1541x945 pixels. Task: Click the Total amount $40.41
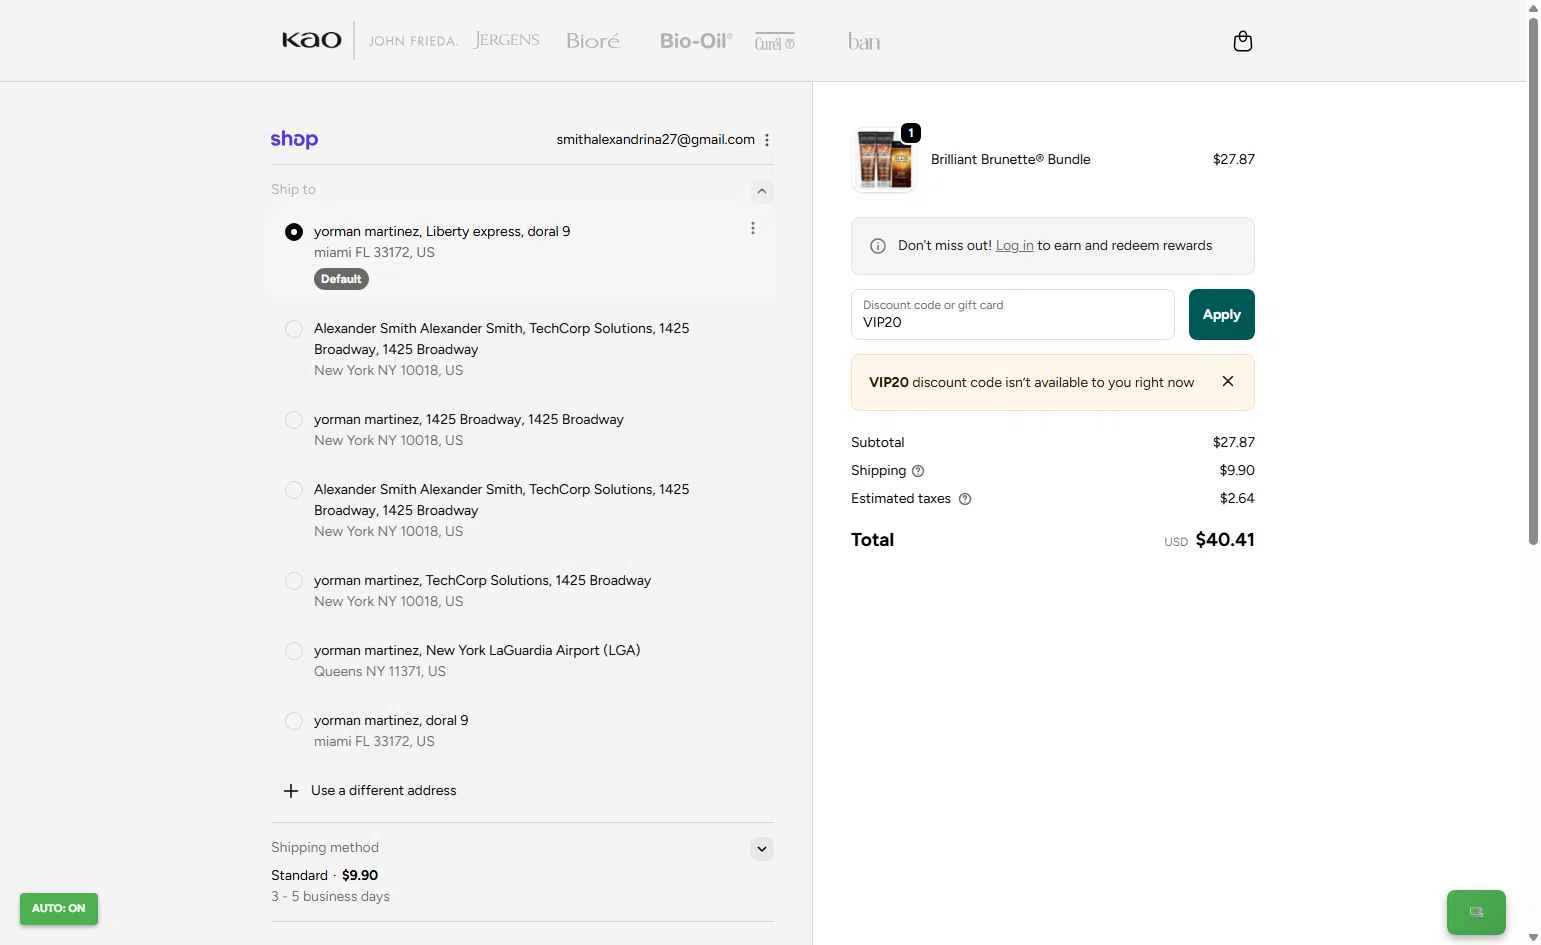click(x=1225, y=540)
